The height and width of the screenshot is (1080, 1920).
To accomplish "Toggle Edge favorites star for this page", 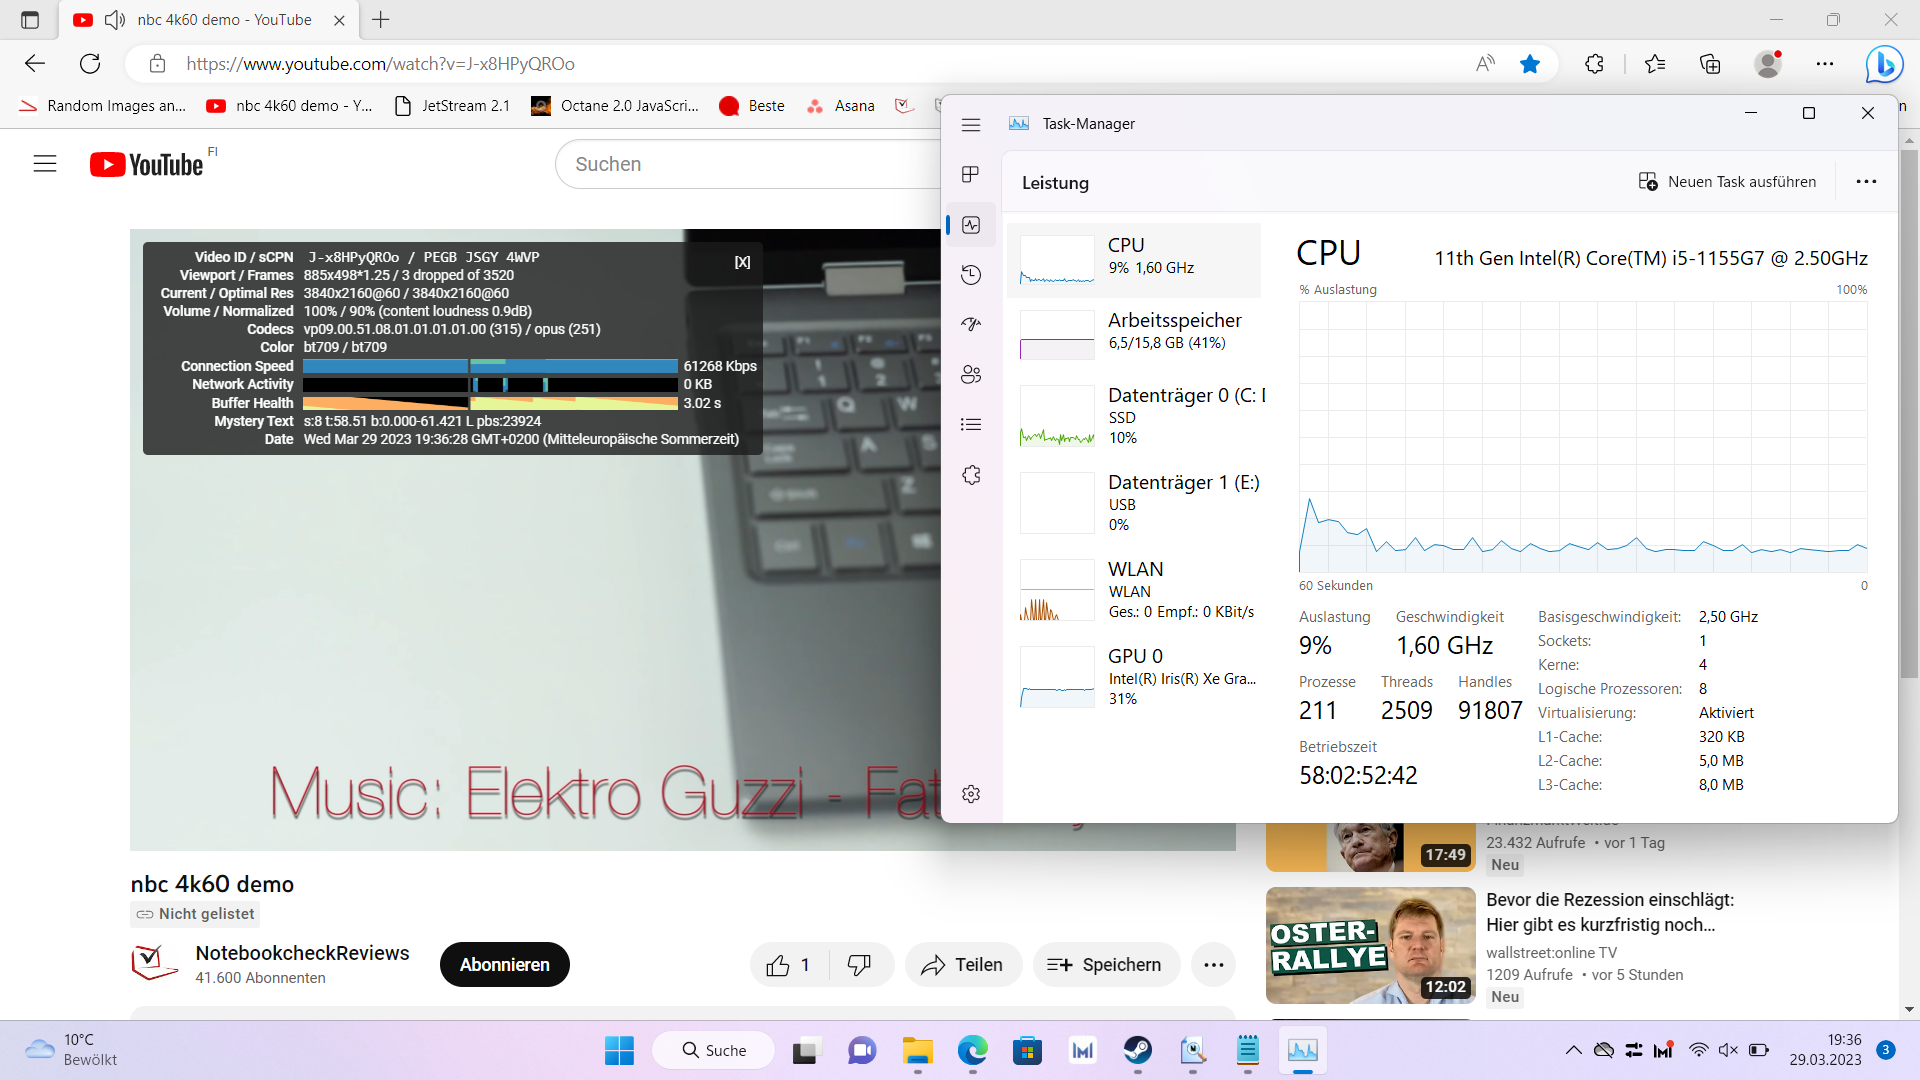I will pyautogui.click(x=1530, y=64).
